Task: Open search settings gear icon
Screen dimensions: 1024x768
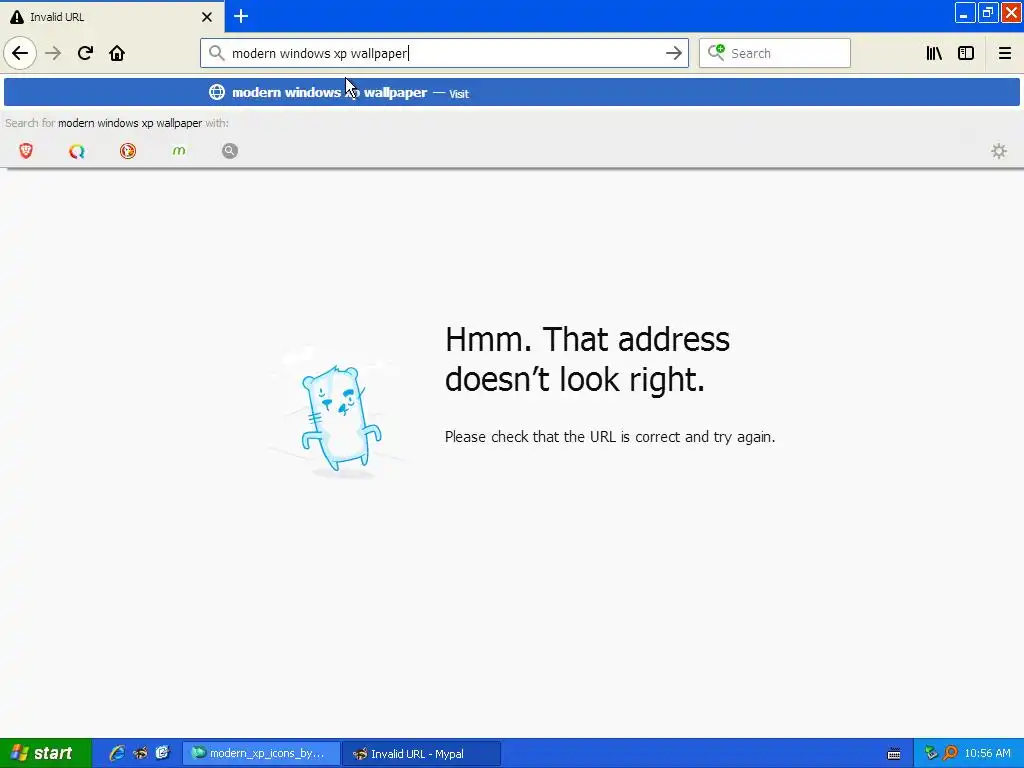Action: point(999,151)
